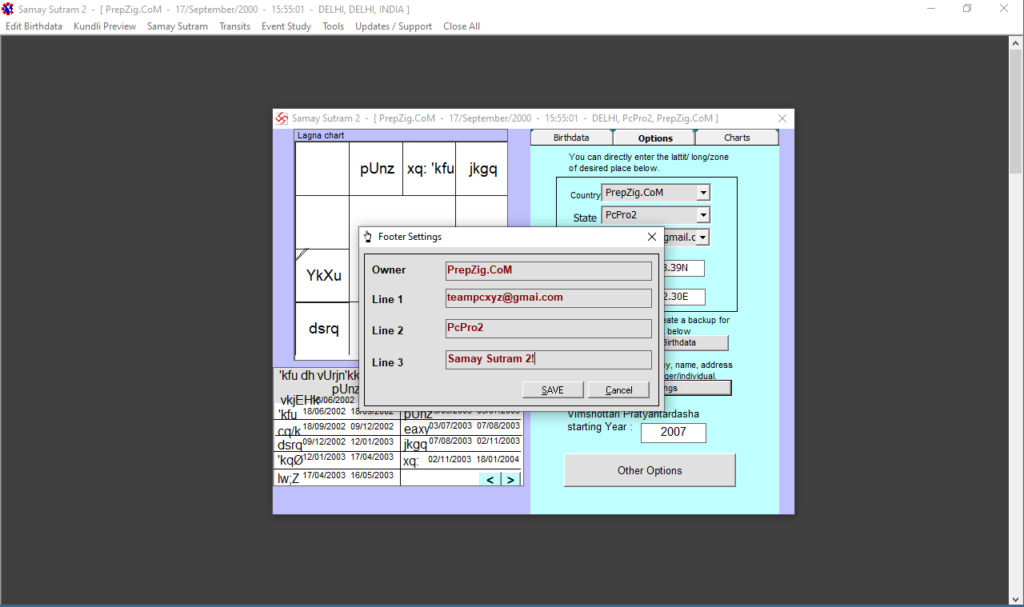Image resolution: width=1024 pixels, height=607 pixels.
Task: Close the inner Samay Sutram 2 window
Action: coord(782,118)
